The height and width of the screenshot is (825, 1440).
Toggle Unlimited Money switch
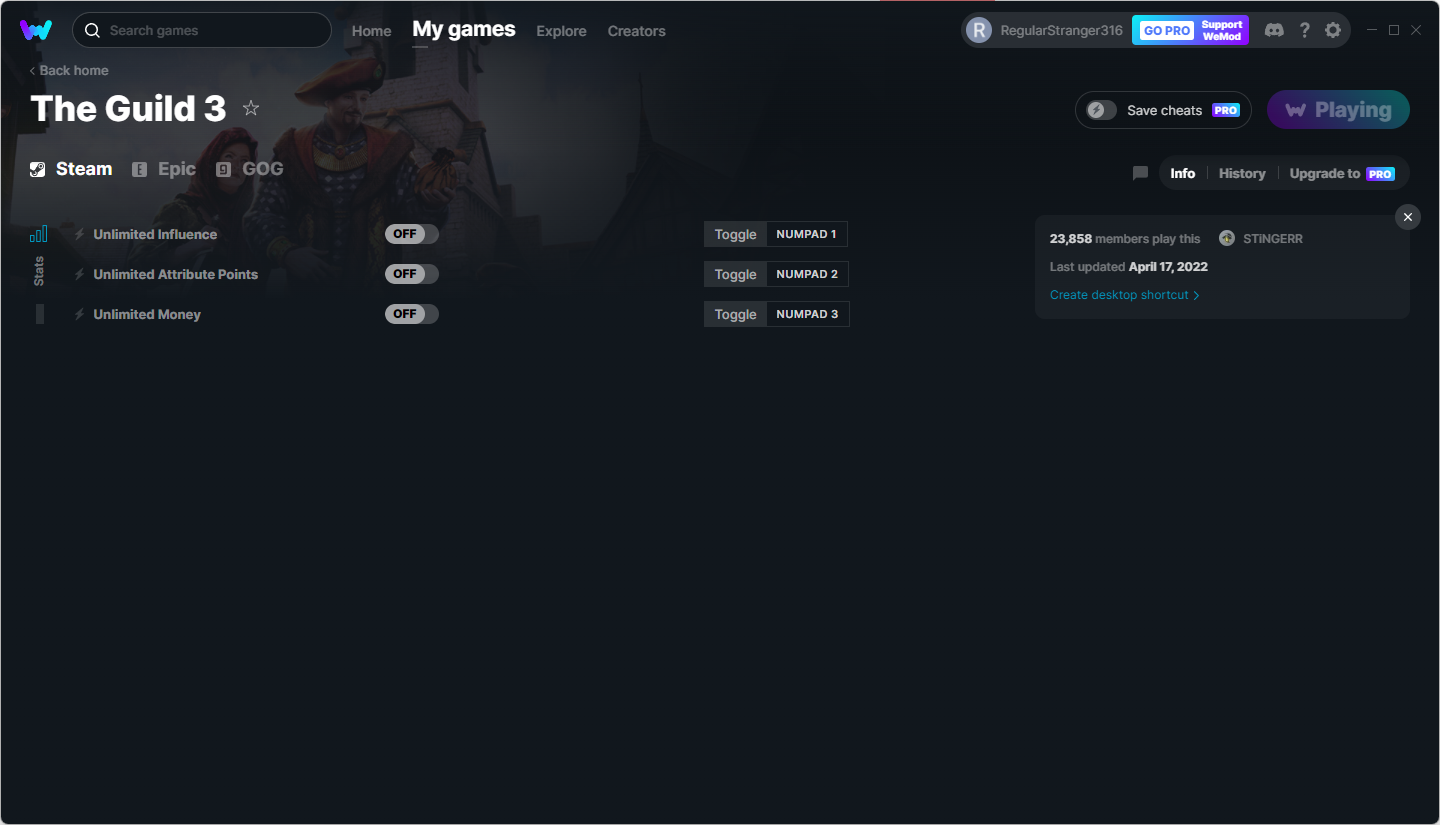pos(412,314)
